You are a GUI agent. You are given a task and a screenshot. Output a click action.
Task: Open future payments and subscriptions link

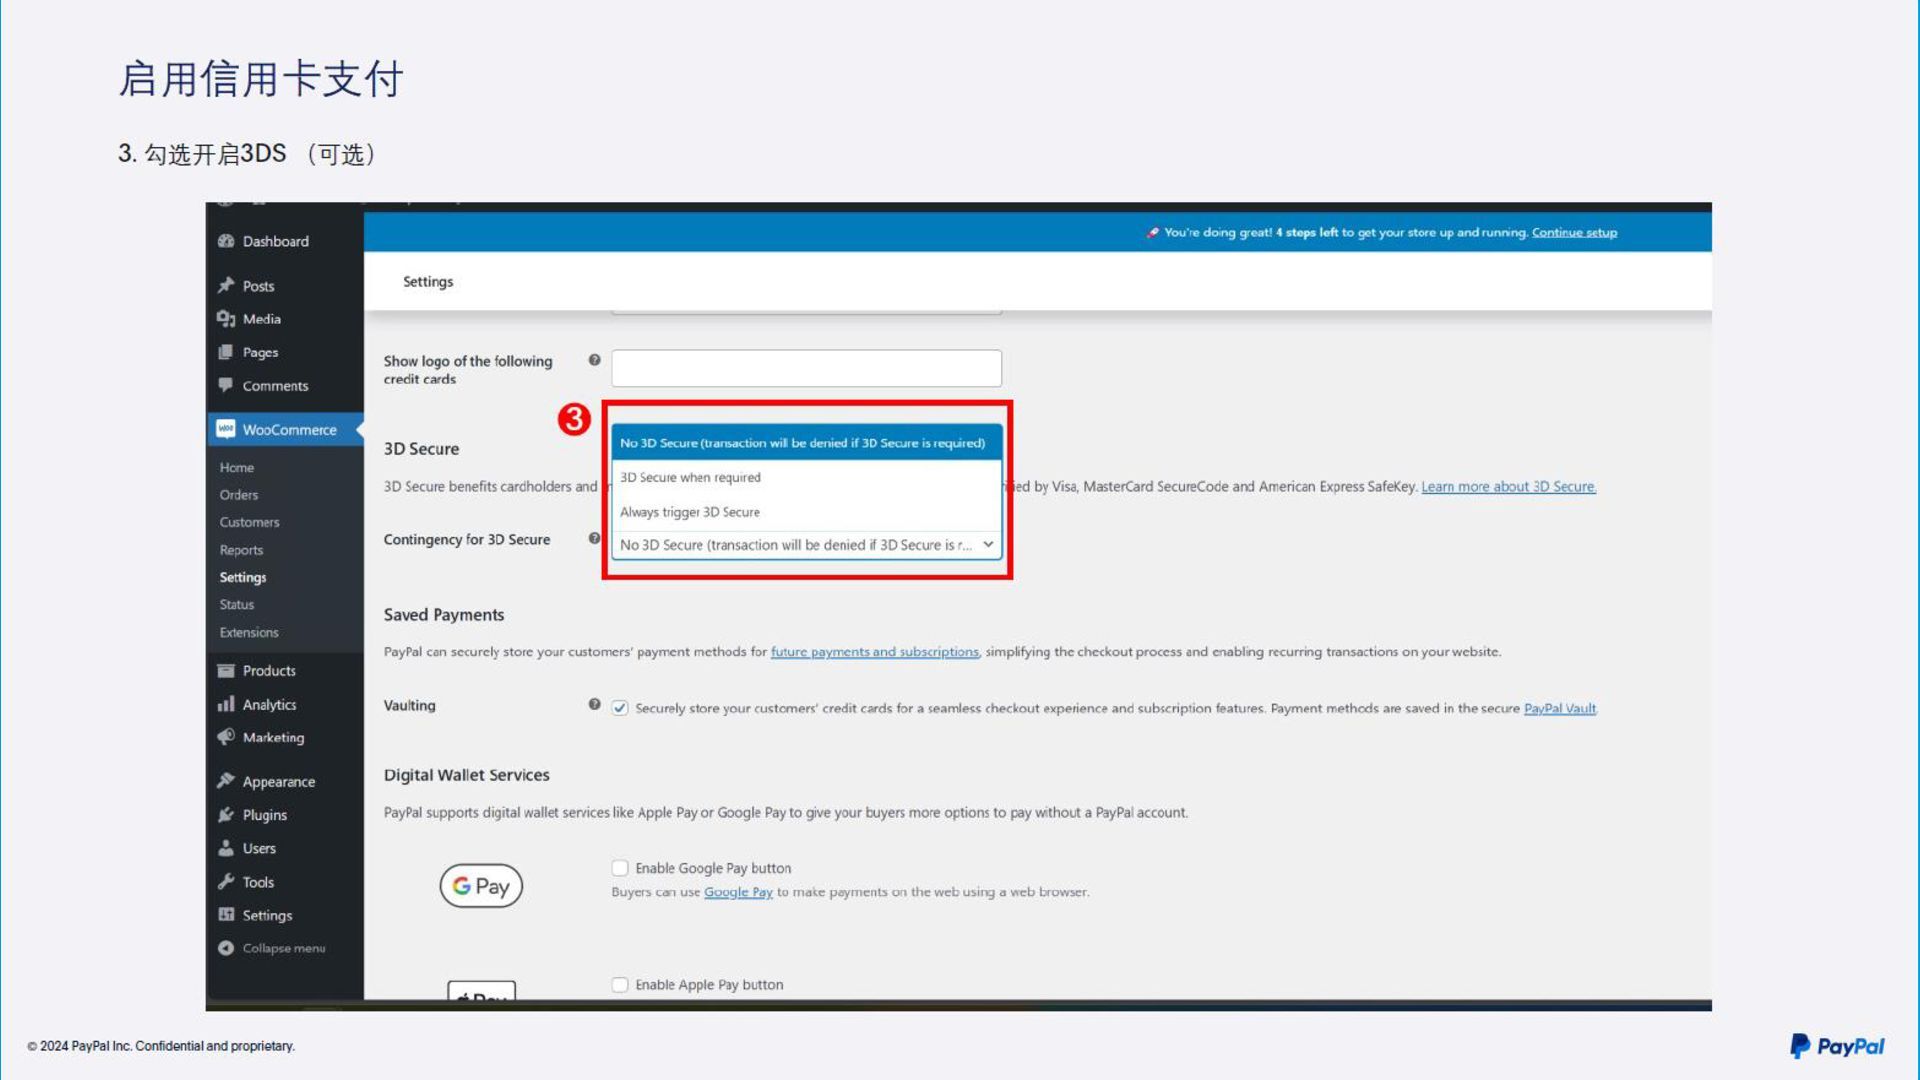[x=874, y=651]
